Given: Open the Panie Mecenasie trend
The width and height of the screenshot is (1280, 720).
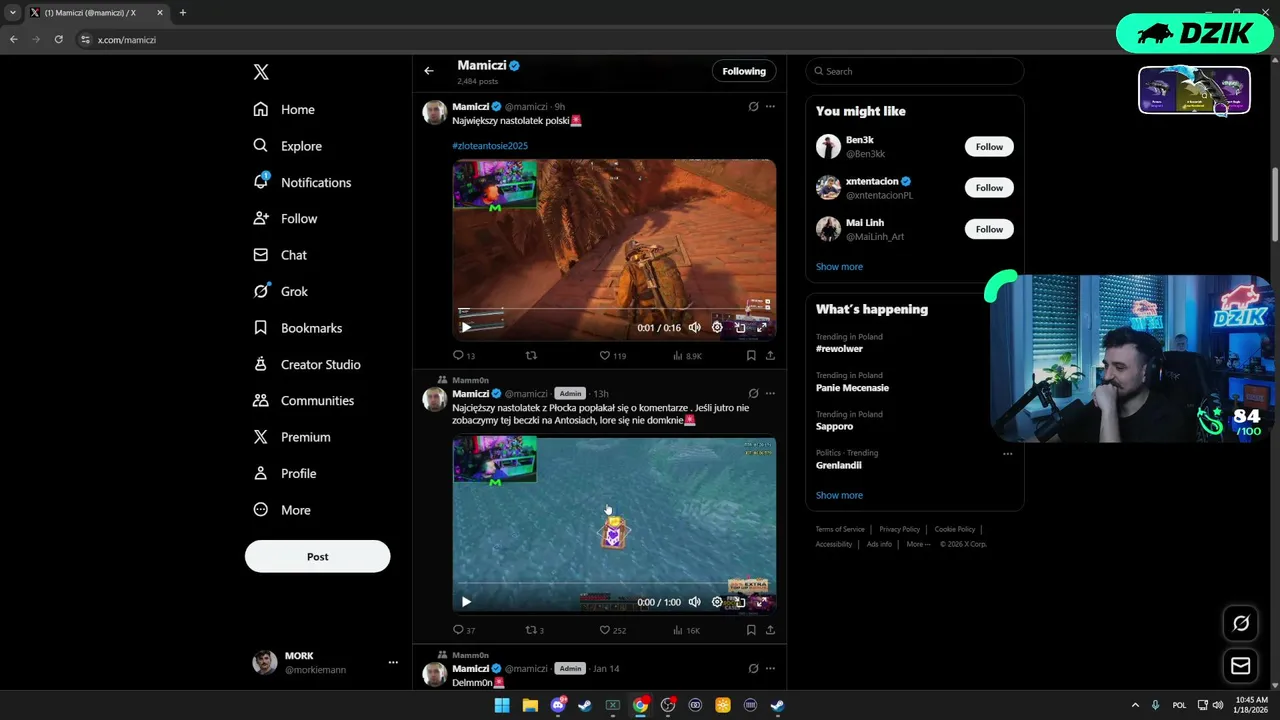Looking at the screenshot, I should click(x=852, y=388).
